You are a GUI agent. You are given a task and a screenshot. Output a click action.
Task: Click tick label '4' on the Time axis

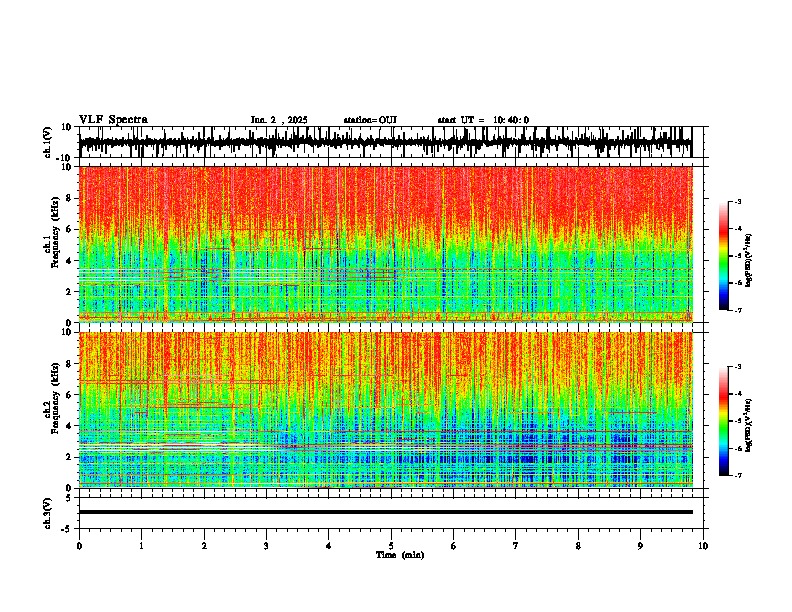329,546
